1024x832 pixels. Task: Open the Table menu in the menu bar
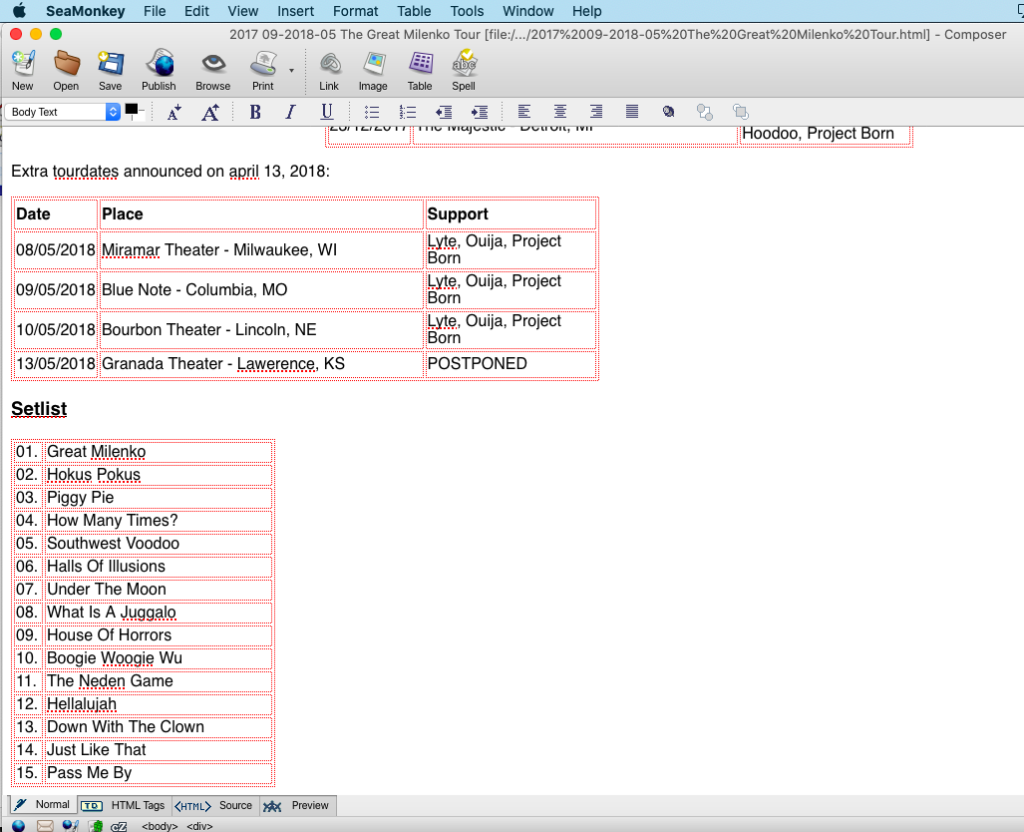click(414, 11)
